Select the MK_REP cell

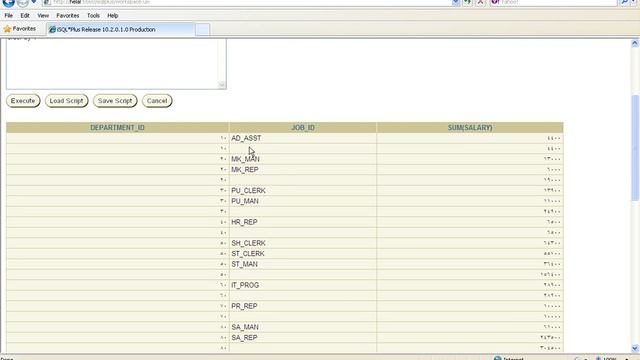click(303, 170)
